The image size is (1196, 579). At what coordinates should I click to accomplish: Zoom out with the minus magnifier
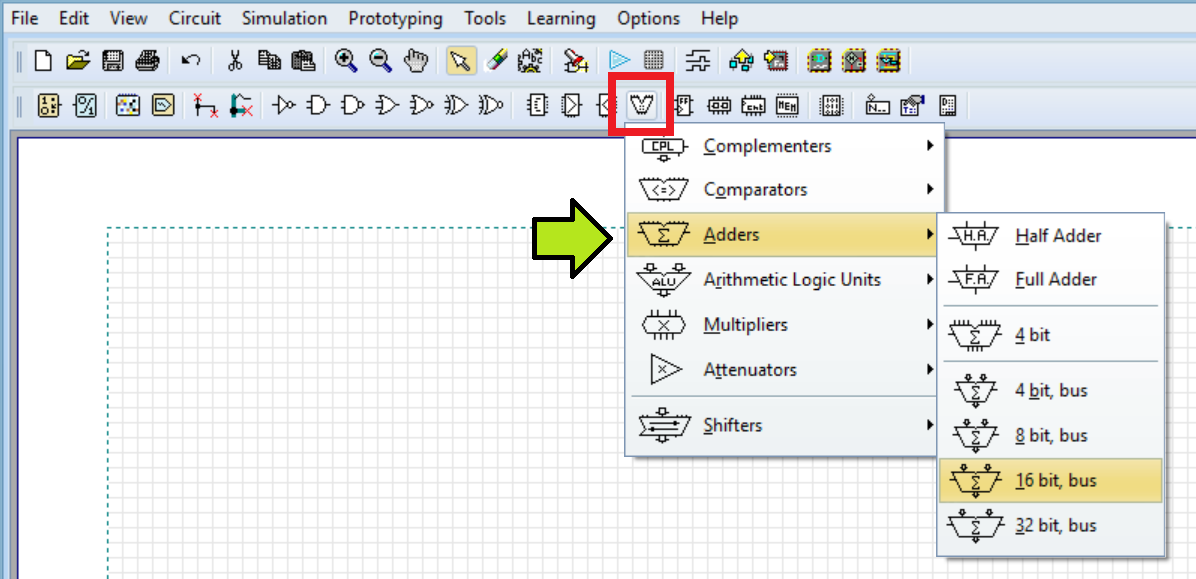[x=381, y=60]
